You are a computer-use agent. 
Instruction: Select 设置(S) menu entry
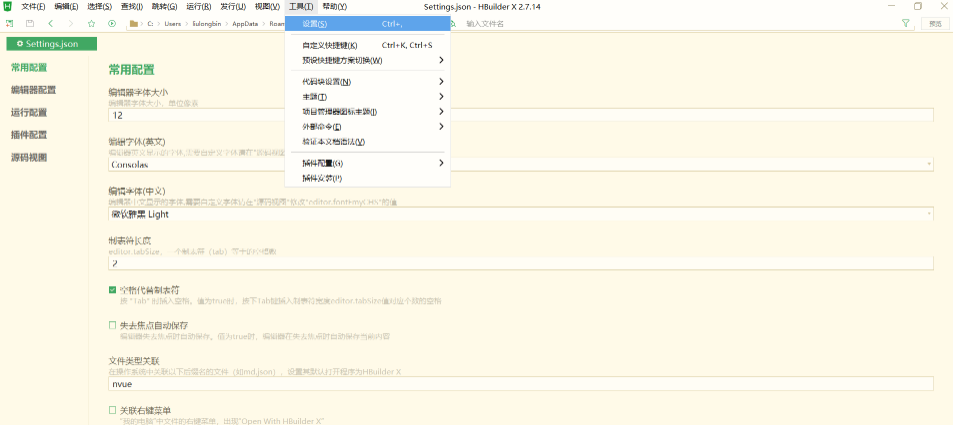pyautogui.click(x=368, y=24)
